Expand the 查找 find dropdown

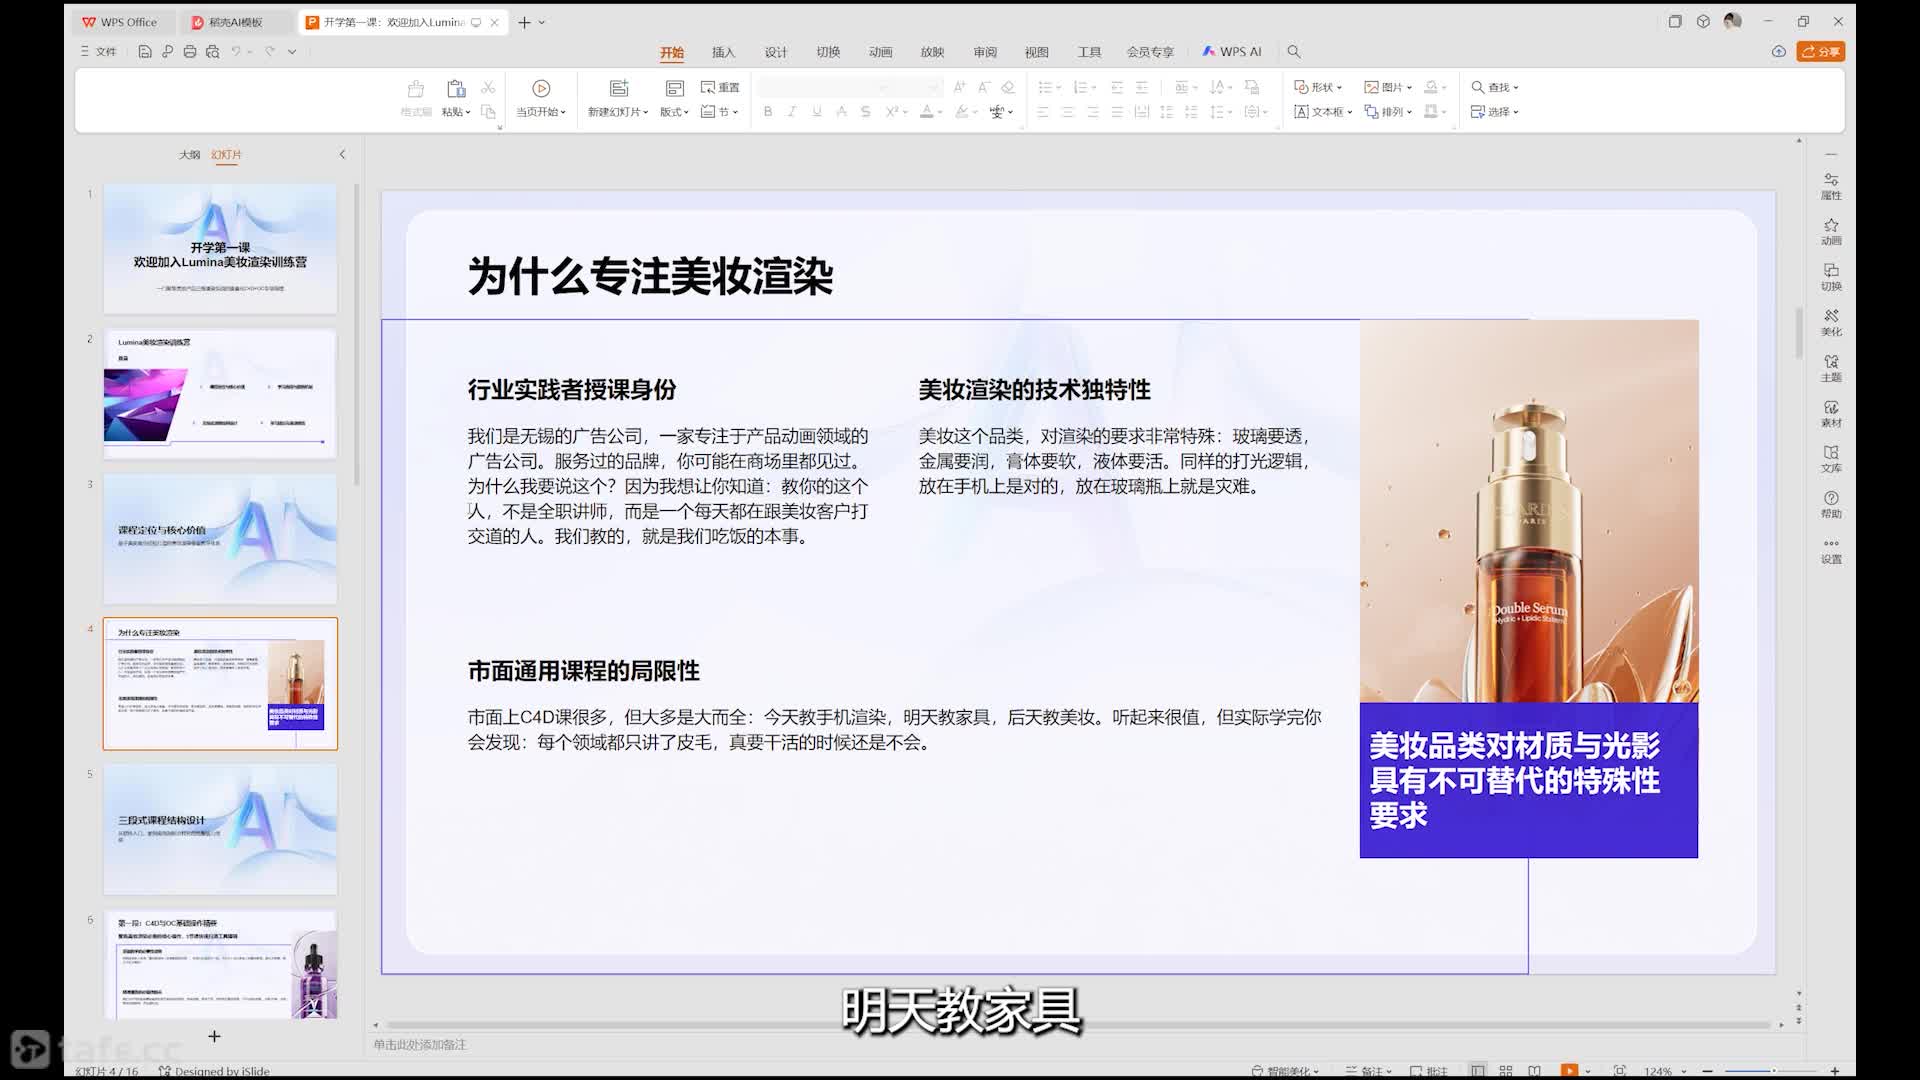(1495, 87)
